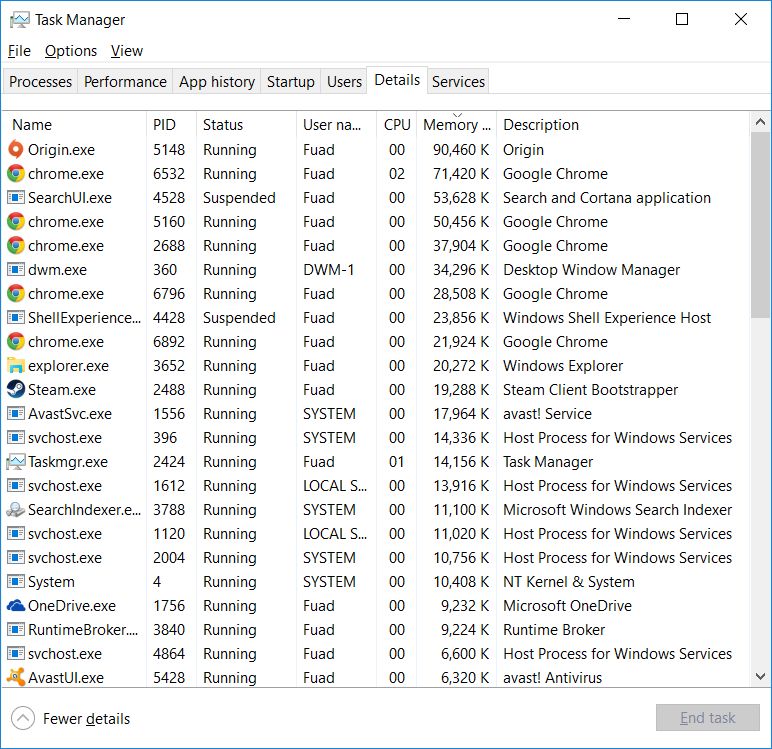
Task: Sort by the PID column header
Action: (x=164, y=125)
